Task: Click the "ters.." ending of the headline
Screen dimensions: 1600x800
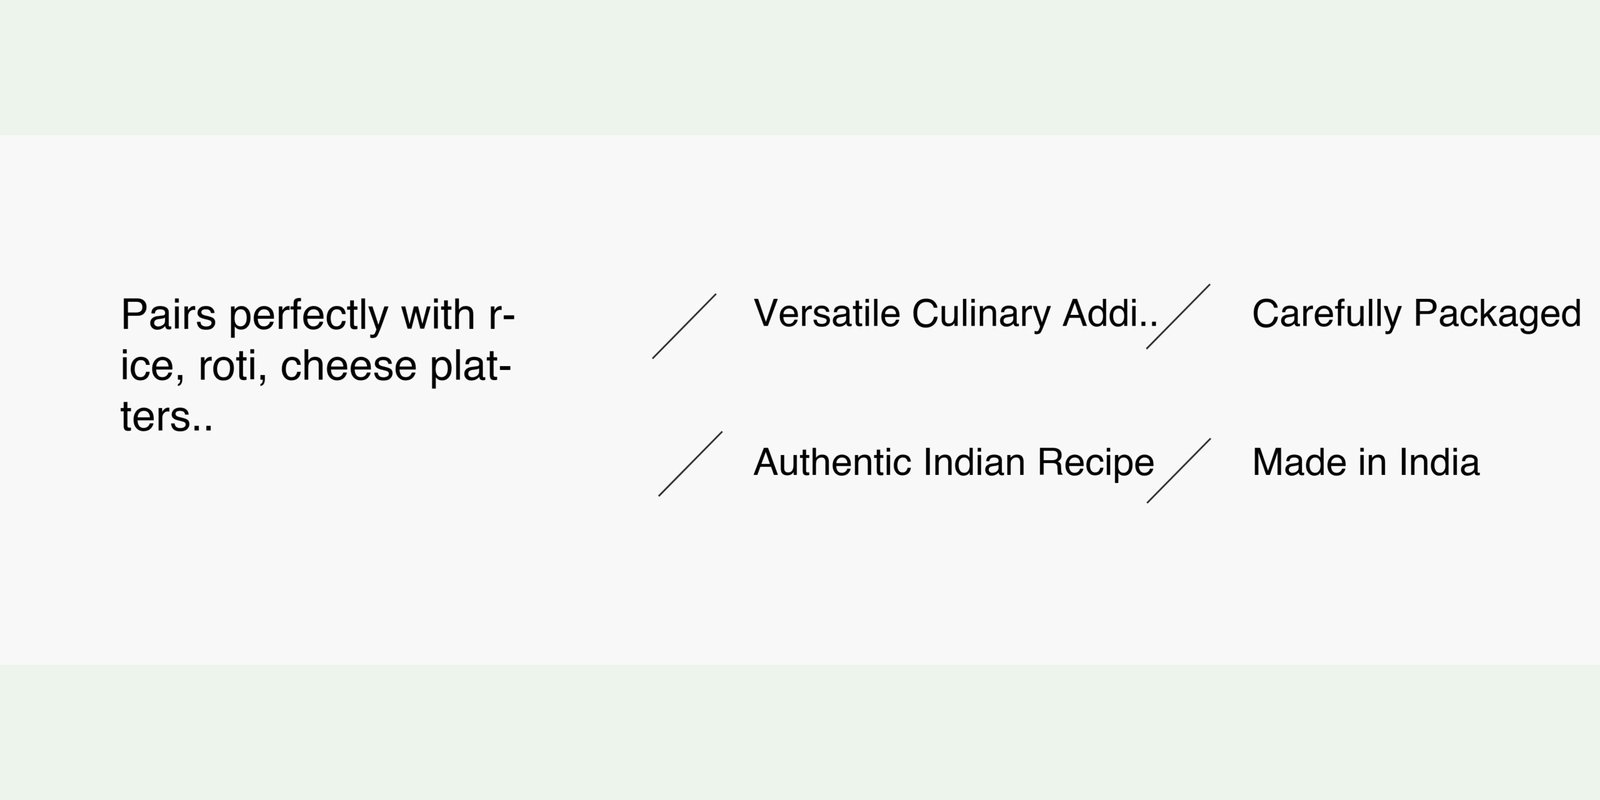Action: click(x=167, y=418)
